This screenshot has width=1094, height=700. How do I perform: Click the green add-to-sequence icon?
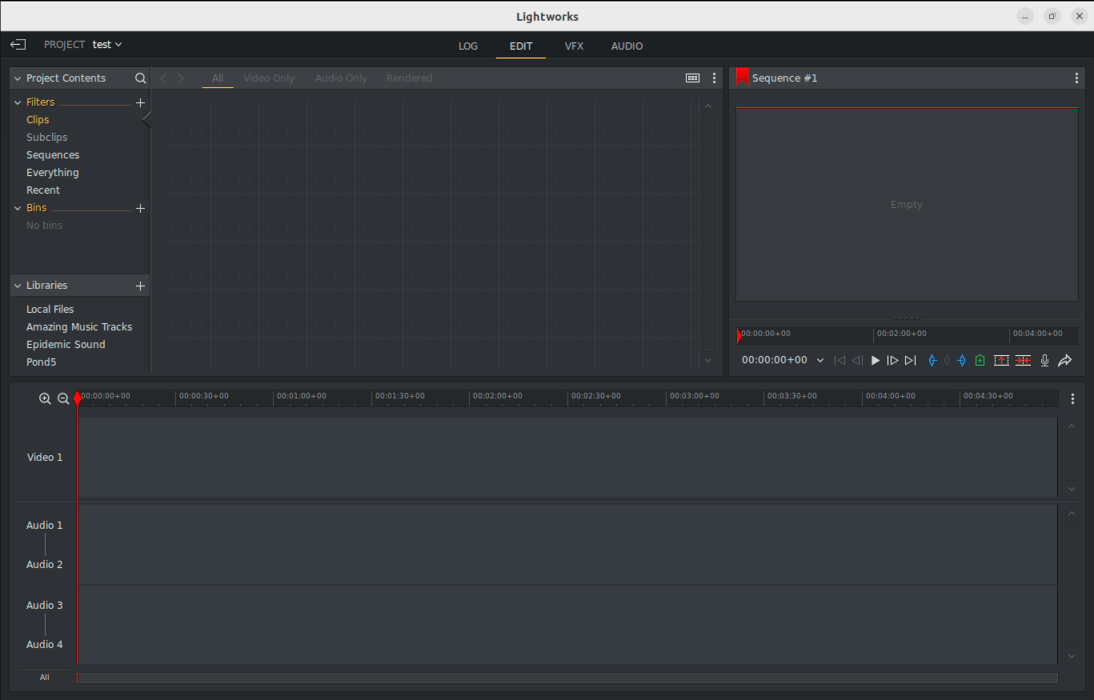pos(979,360)
